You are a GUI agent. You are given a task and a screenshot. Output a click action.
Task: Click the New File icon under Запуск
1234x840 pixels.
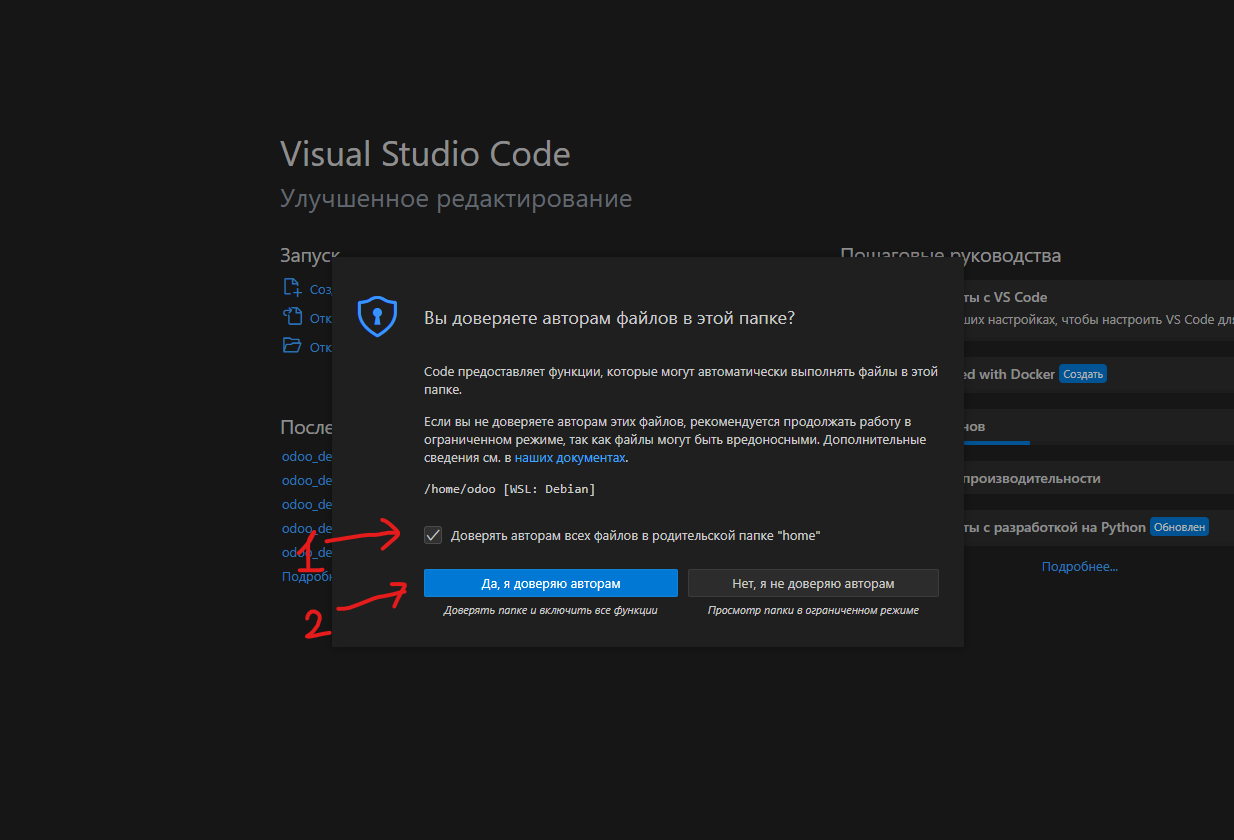(x=292, y=288)
